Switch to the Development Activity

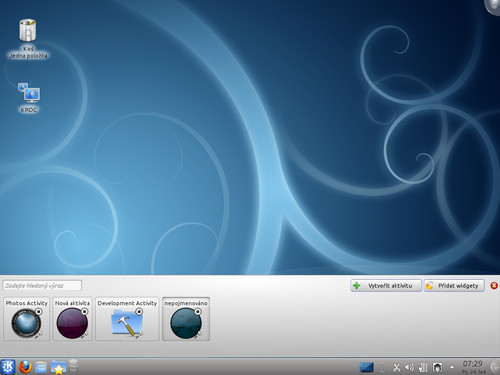[x=127, y=319]
